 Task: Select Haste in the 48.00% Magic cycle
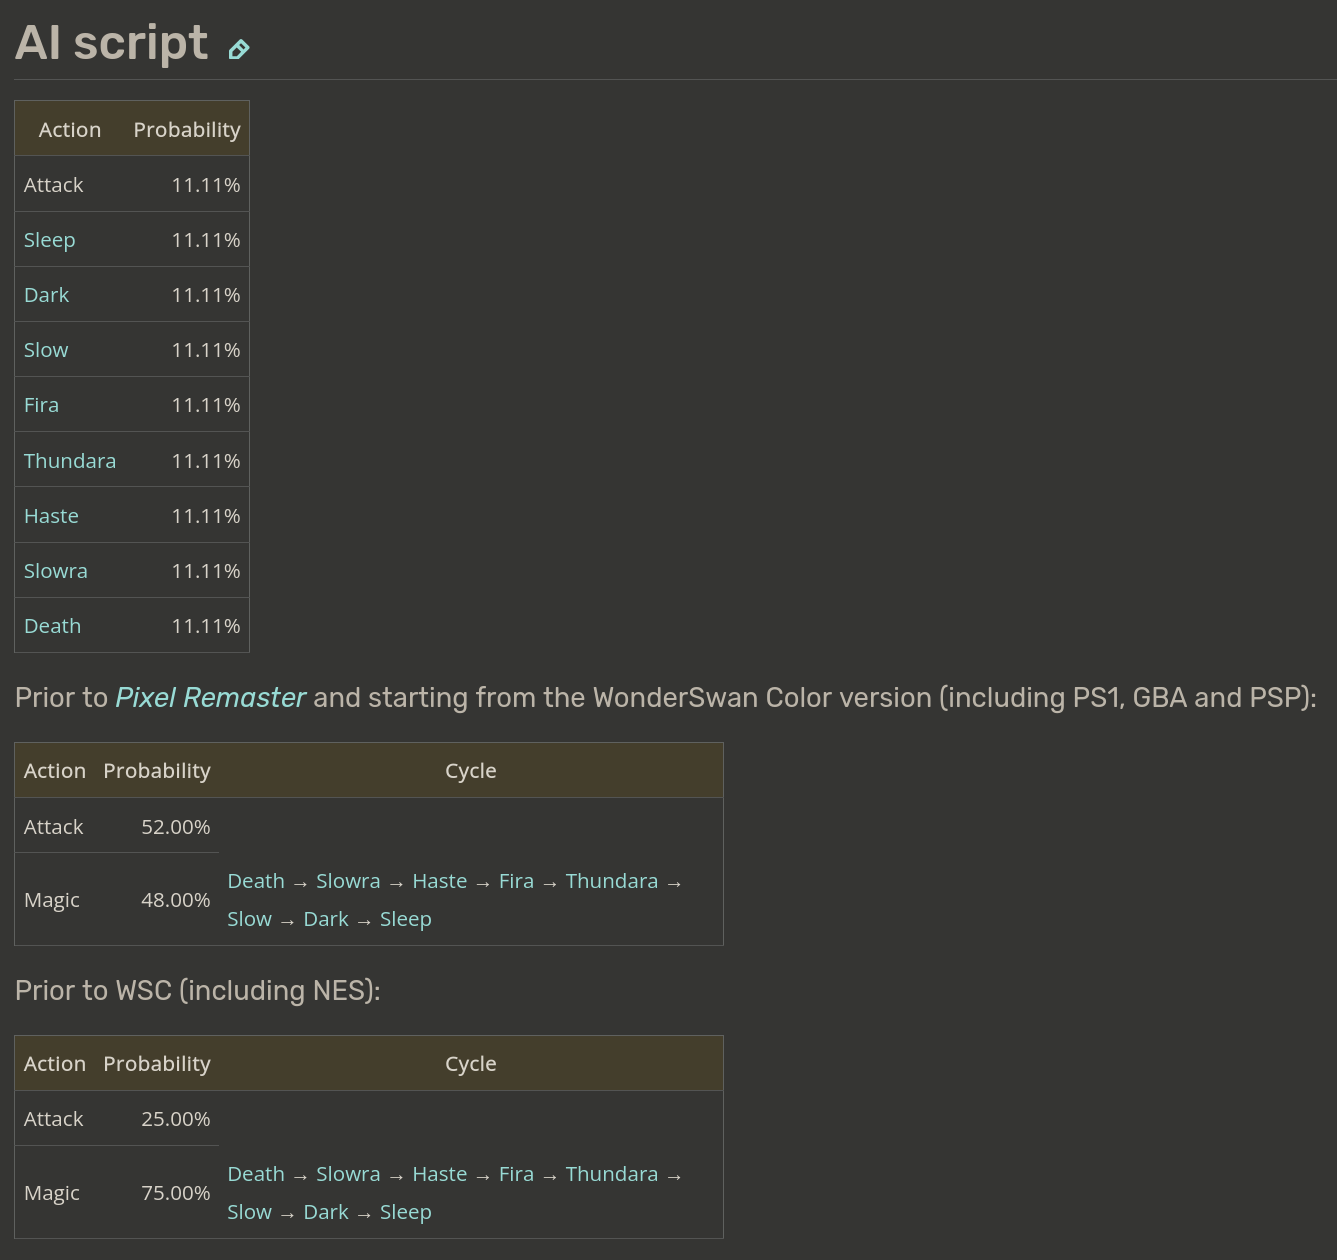(440, 881)
